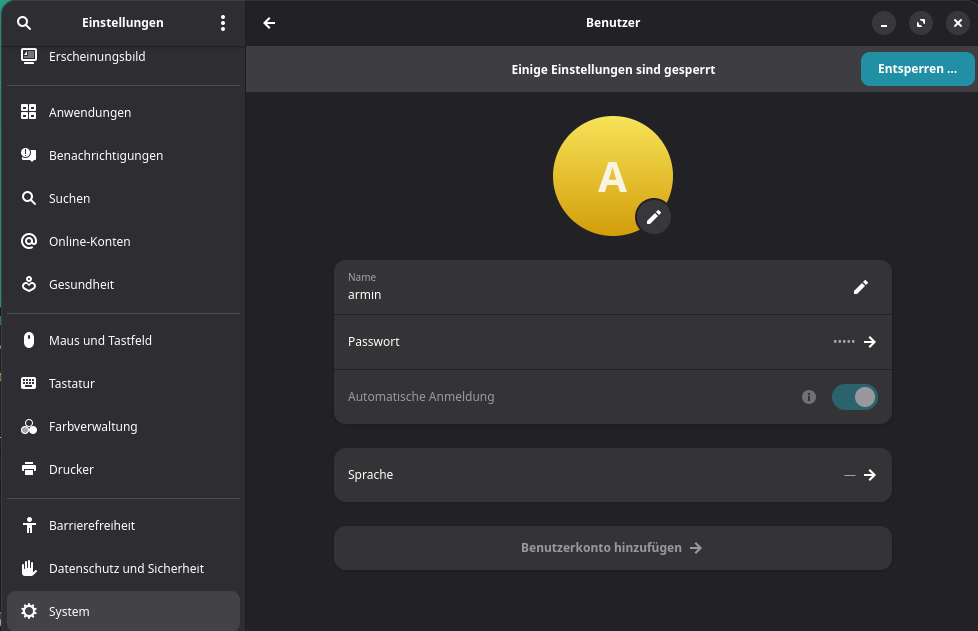Toggle the Automatische Anmeldung switch

854,397
